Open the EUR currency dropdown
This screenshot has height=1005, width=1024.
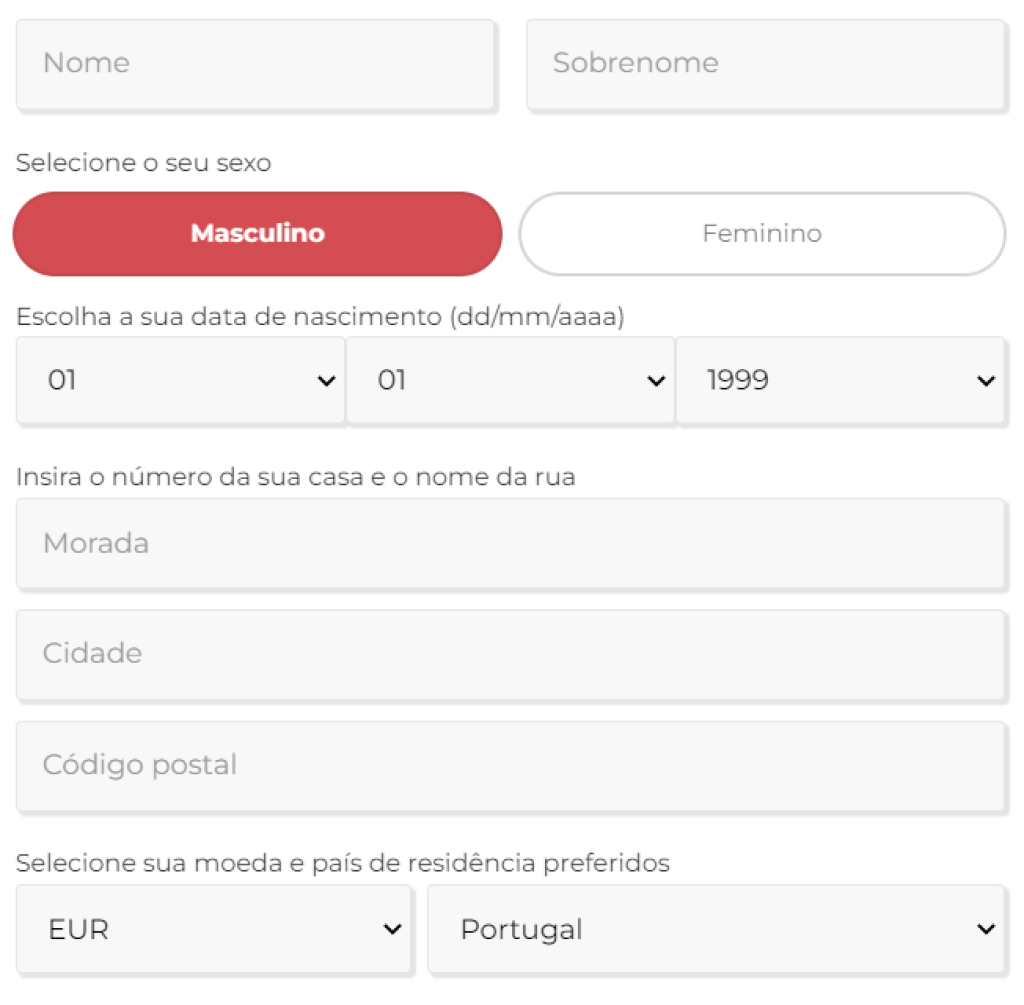(x=214, y=929)
